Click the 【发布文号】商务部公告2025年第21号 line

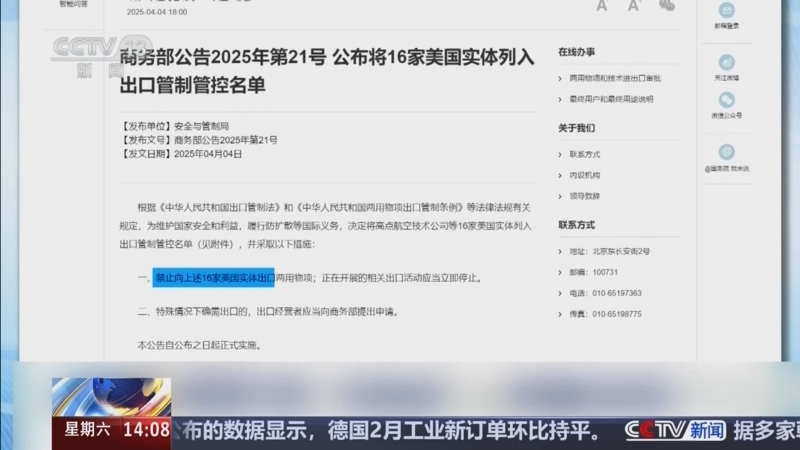tap(199, 140)
